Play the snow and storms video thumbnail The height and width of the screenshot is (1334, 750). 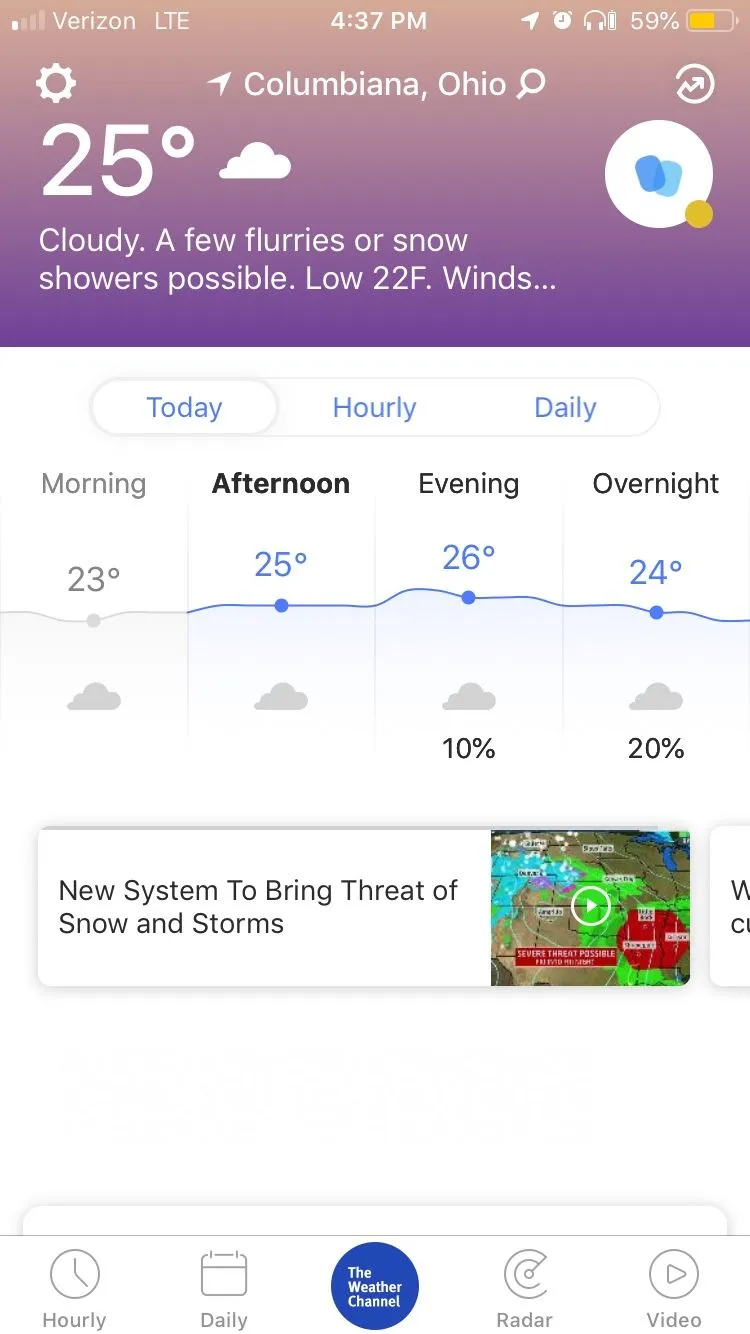(590, 908)
